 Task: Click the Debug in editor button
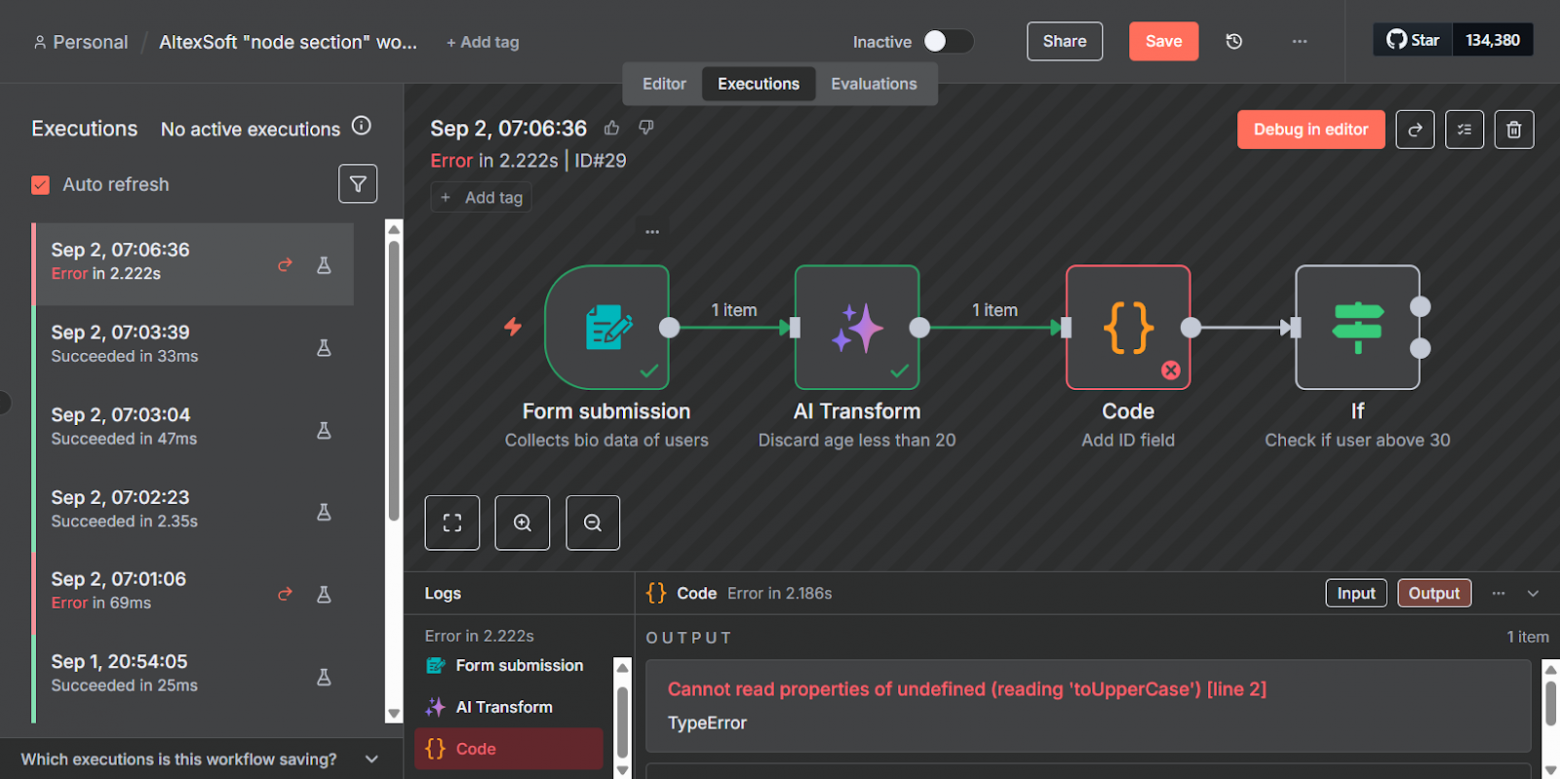1310,129
